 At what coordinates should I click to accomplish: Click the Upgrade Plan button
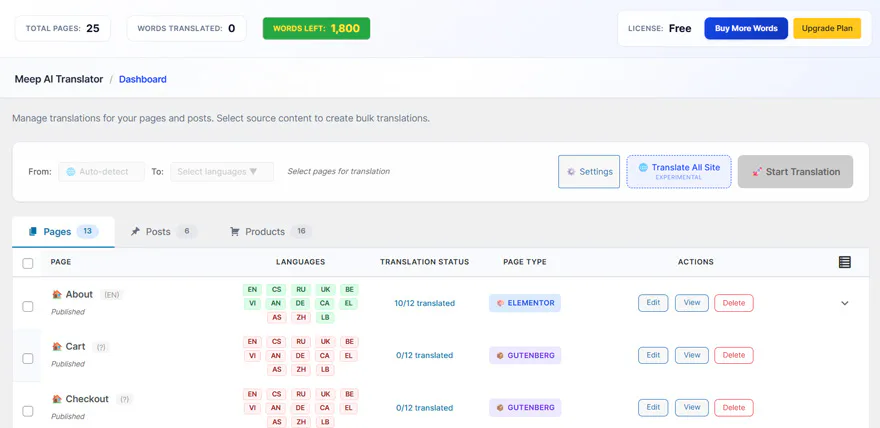(827, 28)
